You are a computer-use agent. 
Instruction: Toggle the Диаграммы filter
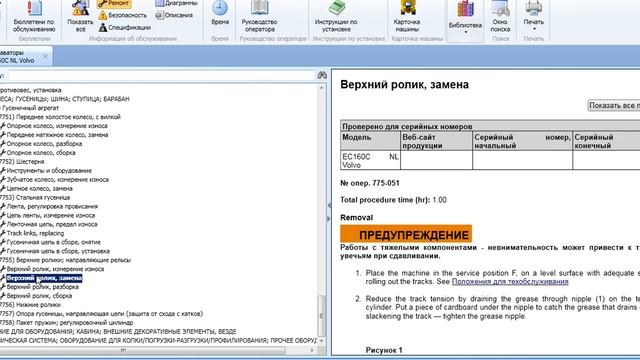(176, 3)
